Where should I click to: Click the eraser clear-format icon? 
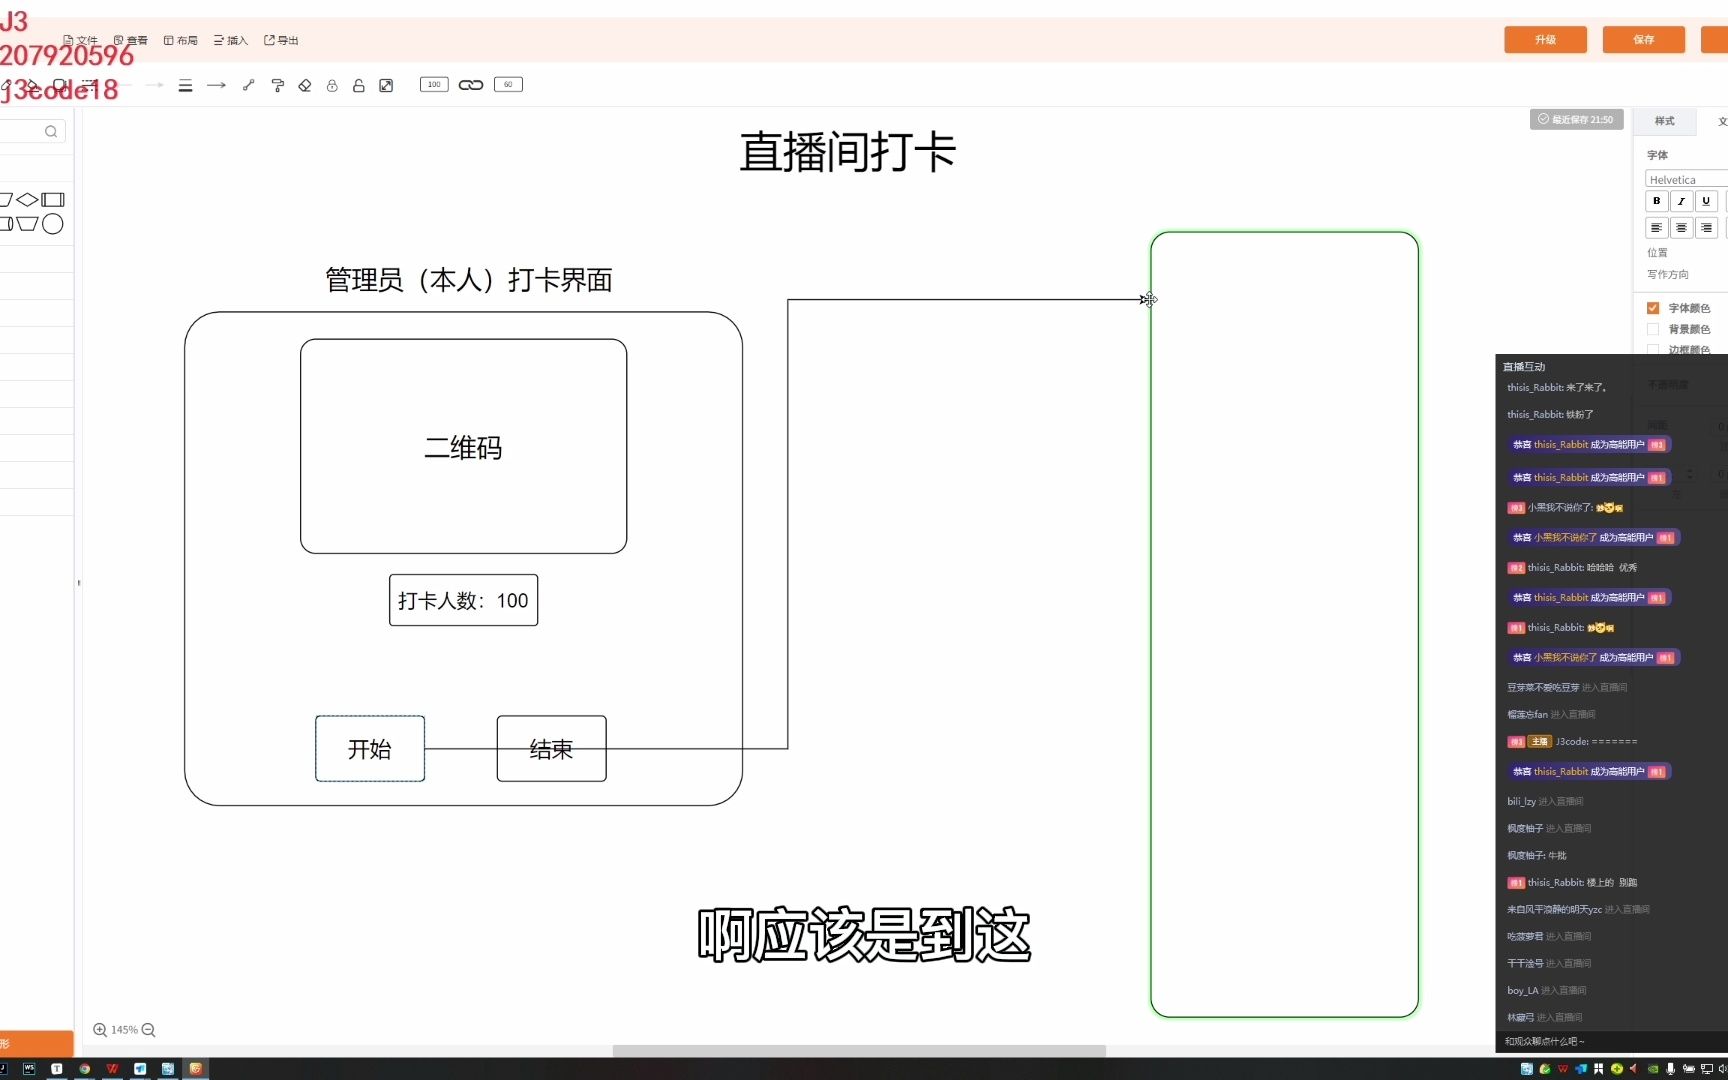coord(305,86)
